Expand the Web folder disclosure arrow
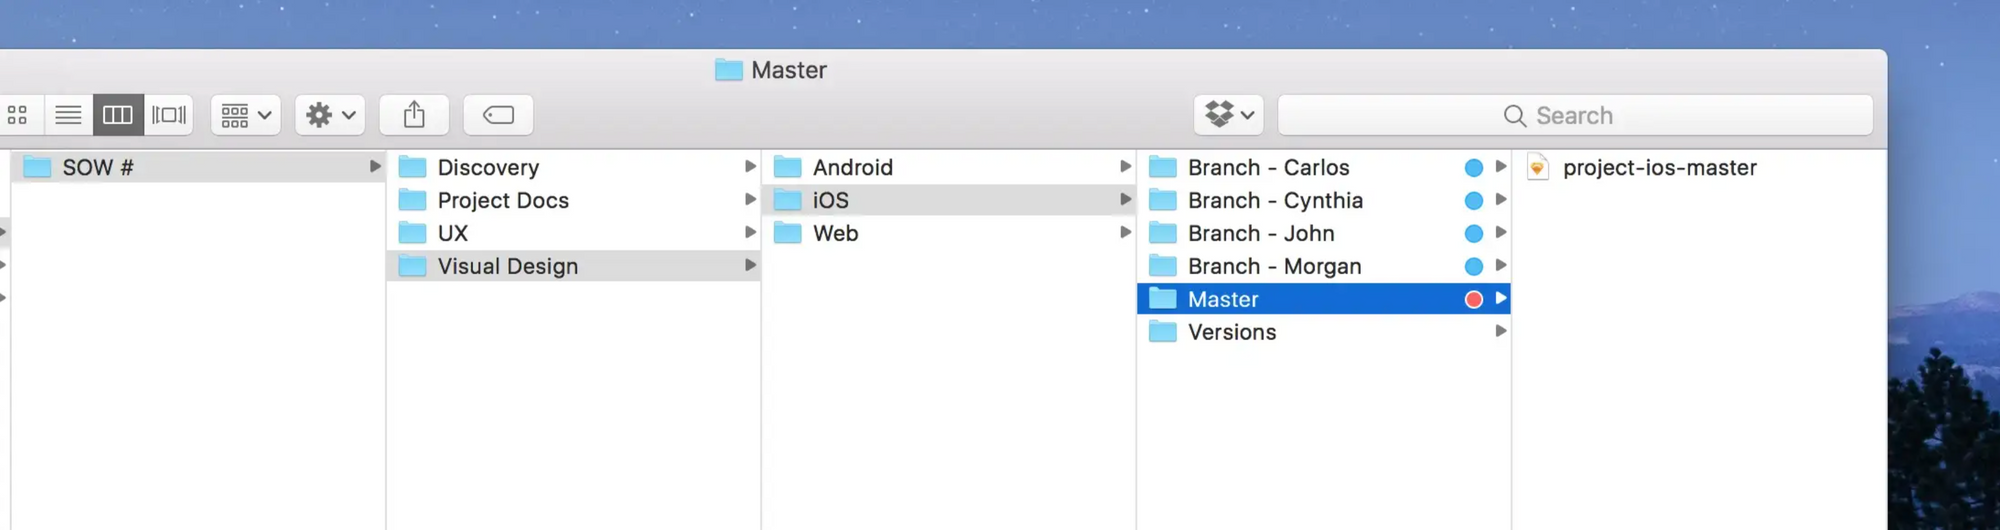Viewport: 2000px width, 530px height. pyautogui.click(x=1125, y=233)
